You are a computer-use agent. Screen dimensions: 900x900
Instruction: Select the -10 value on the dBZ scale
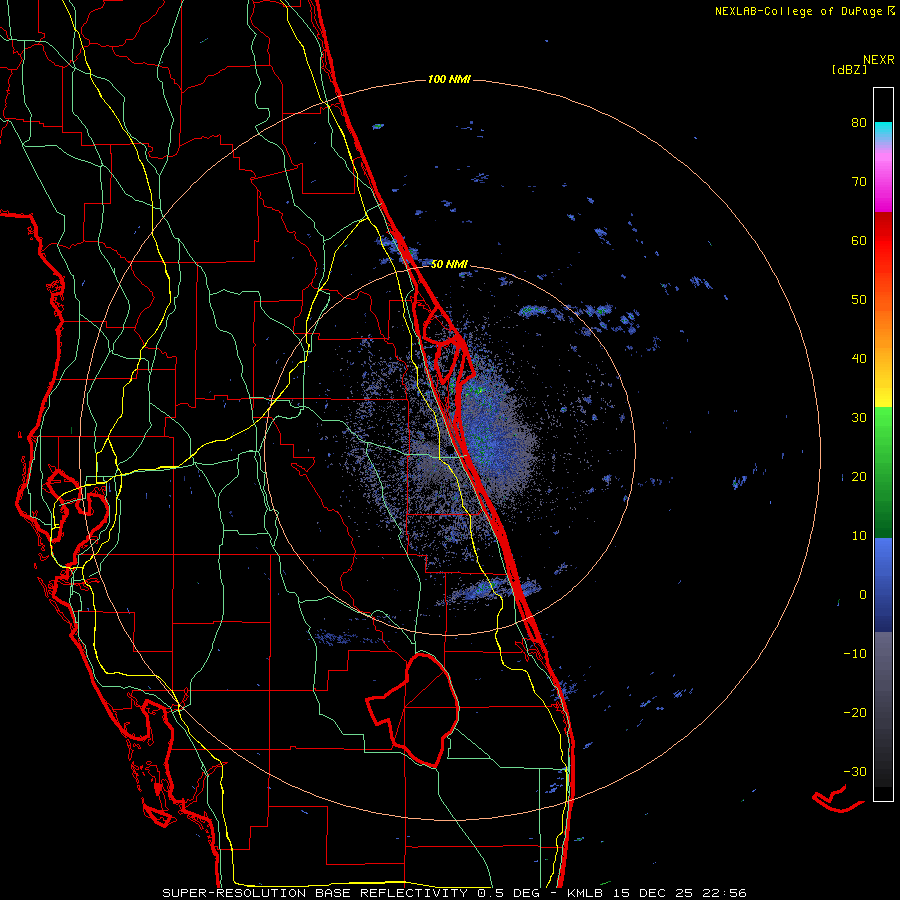pyautogui.click(x=855, y=654)
